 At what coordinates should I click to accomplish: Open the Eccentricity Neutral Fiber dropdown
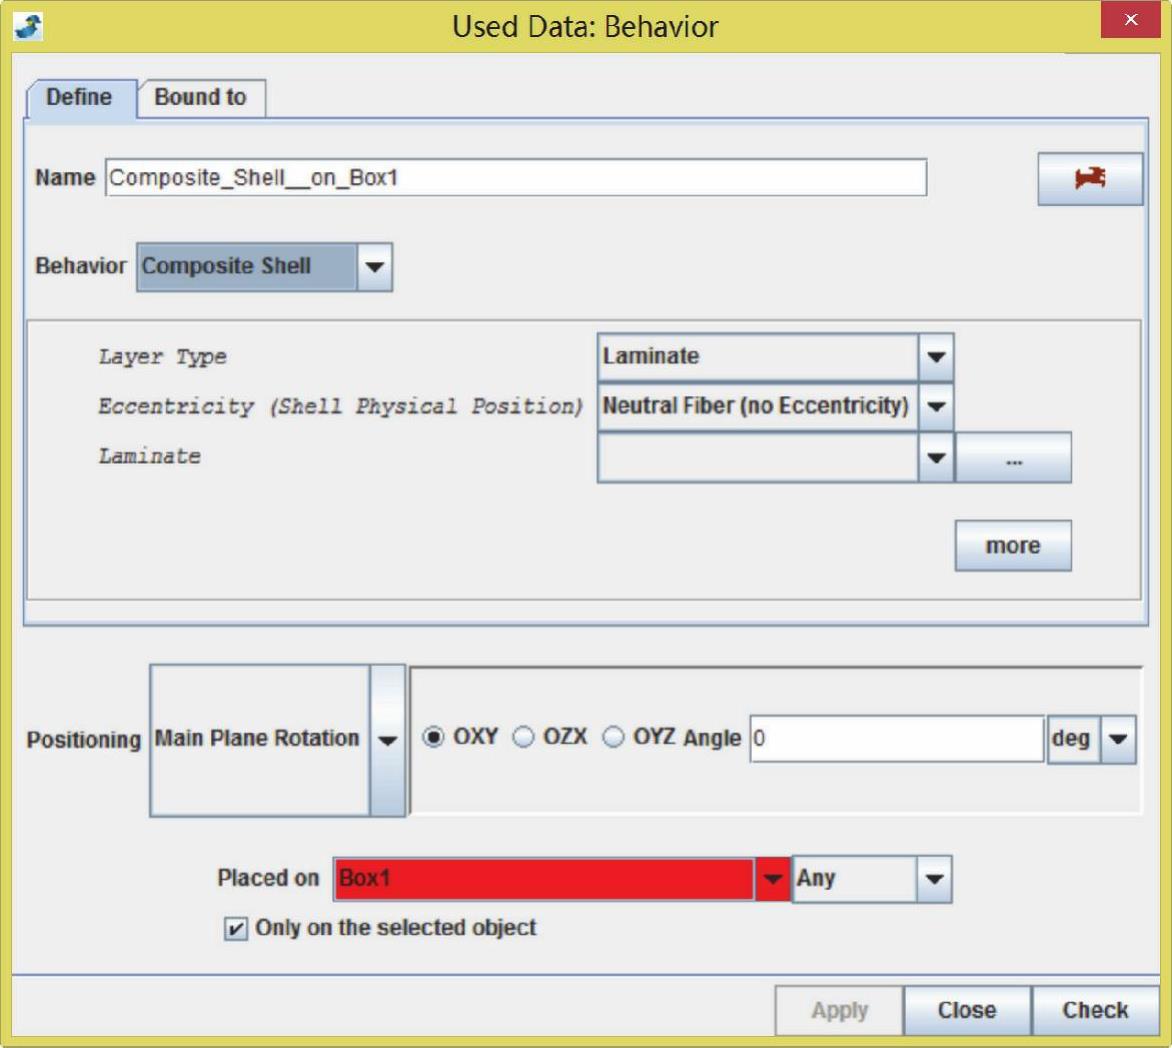point(935,406)
